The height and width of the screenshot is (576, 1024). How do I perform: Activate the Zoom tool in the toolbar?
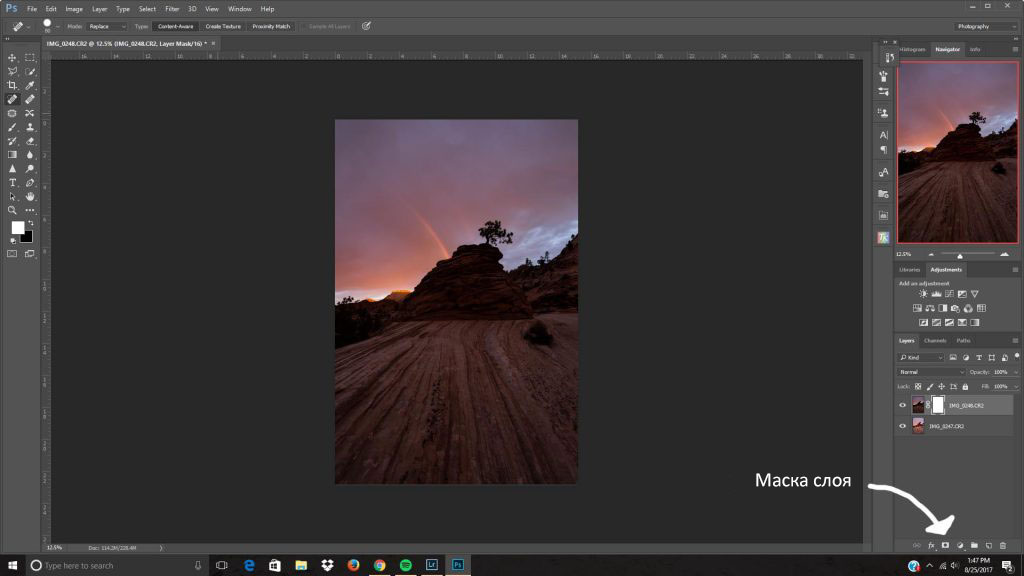pyautogui.click(x=13, y=210)
